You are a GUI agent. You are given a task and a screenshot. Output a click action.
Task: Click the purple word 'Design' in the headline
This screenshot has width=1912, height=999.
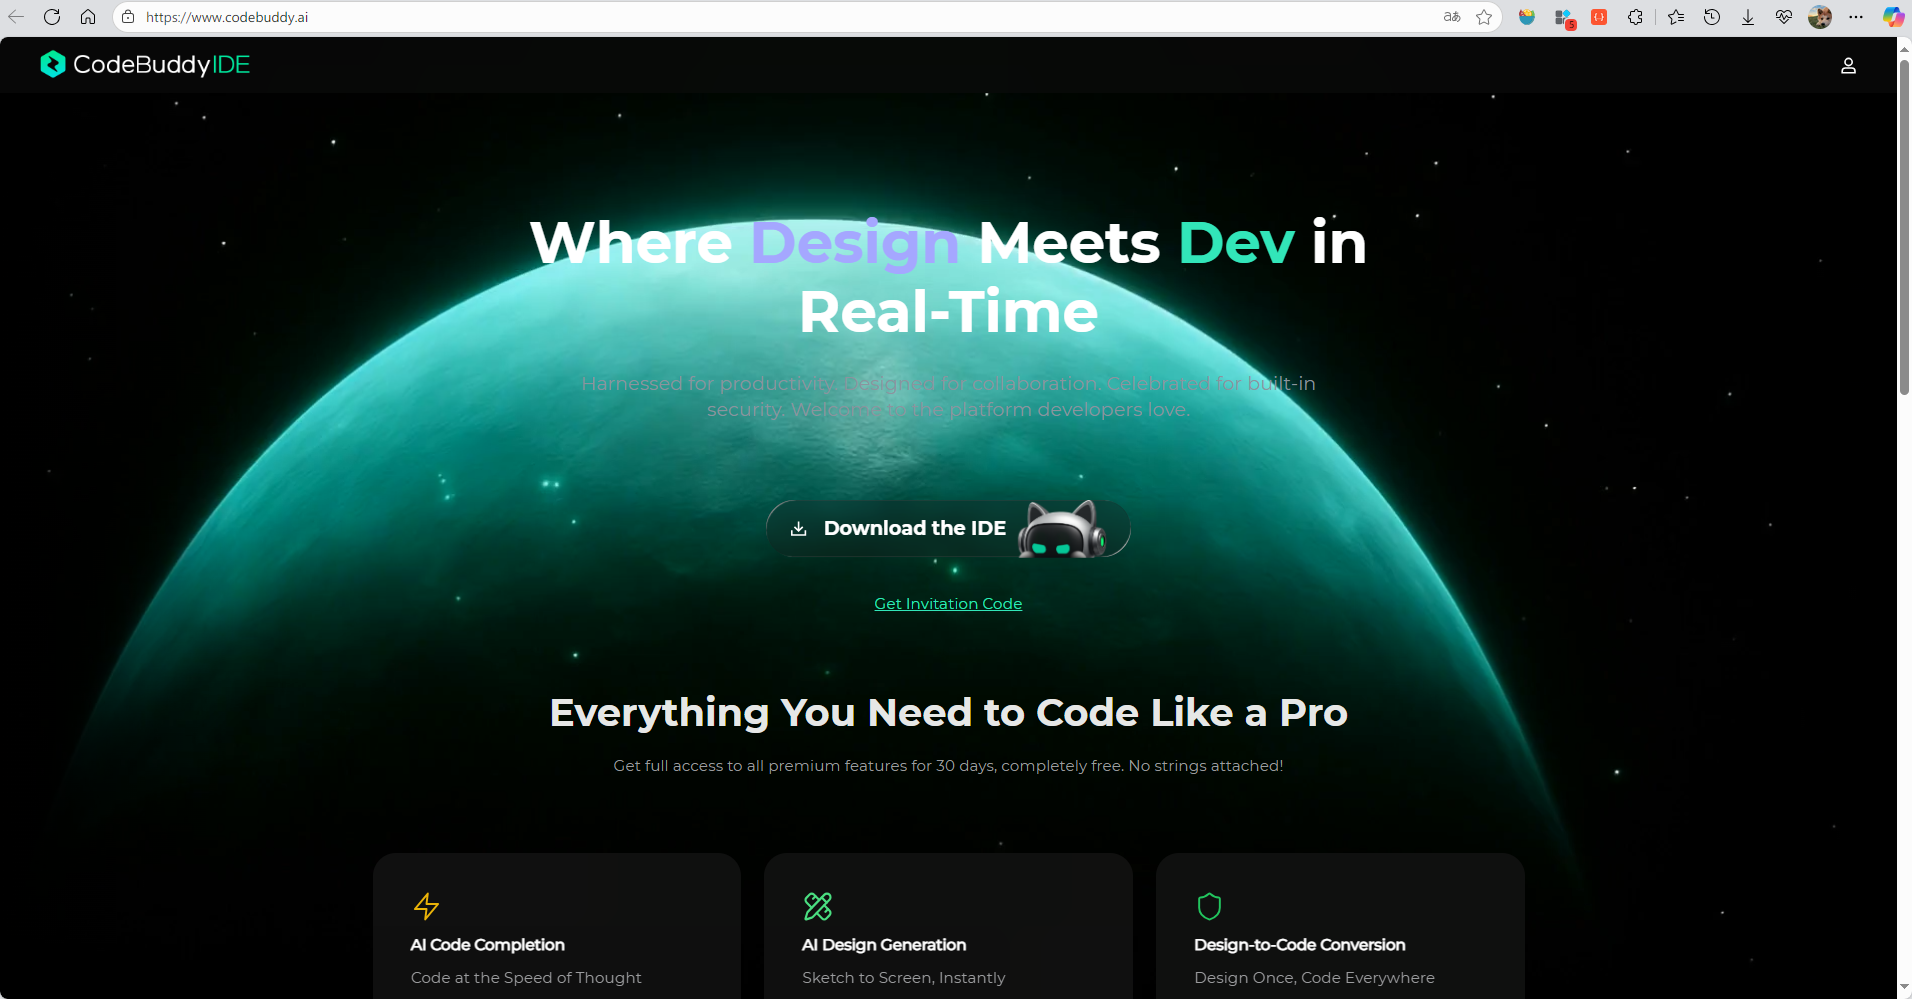(855, 243)
